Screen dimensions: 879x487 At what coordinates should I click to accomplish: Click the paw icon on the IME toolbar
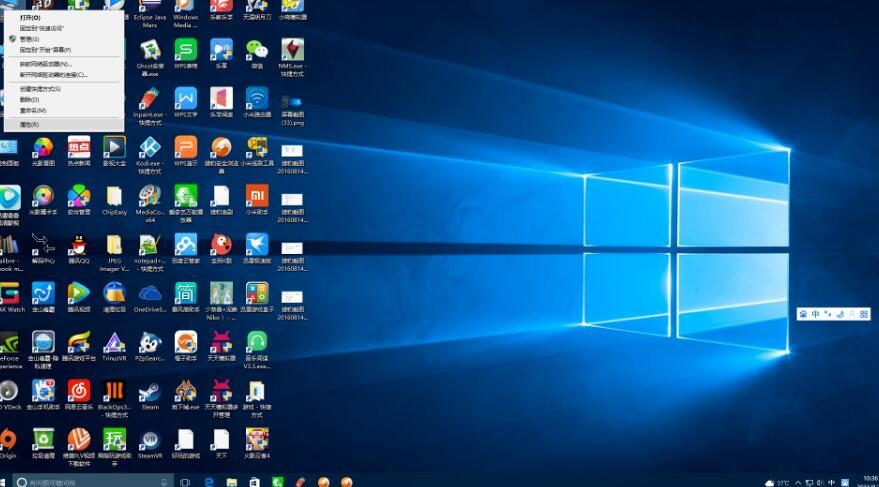tap(803, 314)
